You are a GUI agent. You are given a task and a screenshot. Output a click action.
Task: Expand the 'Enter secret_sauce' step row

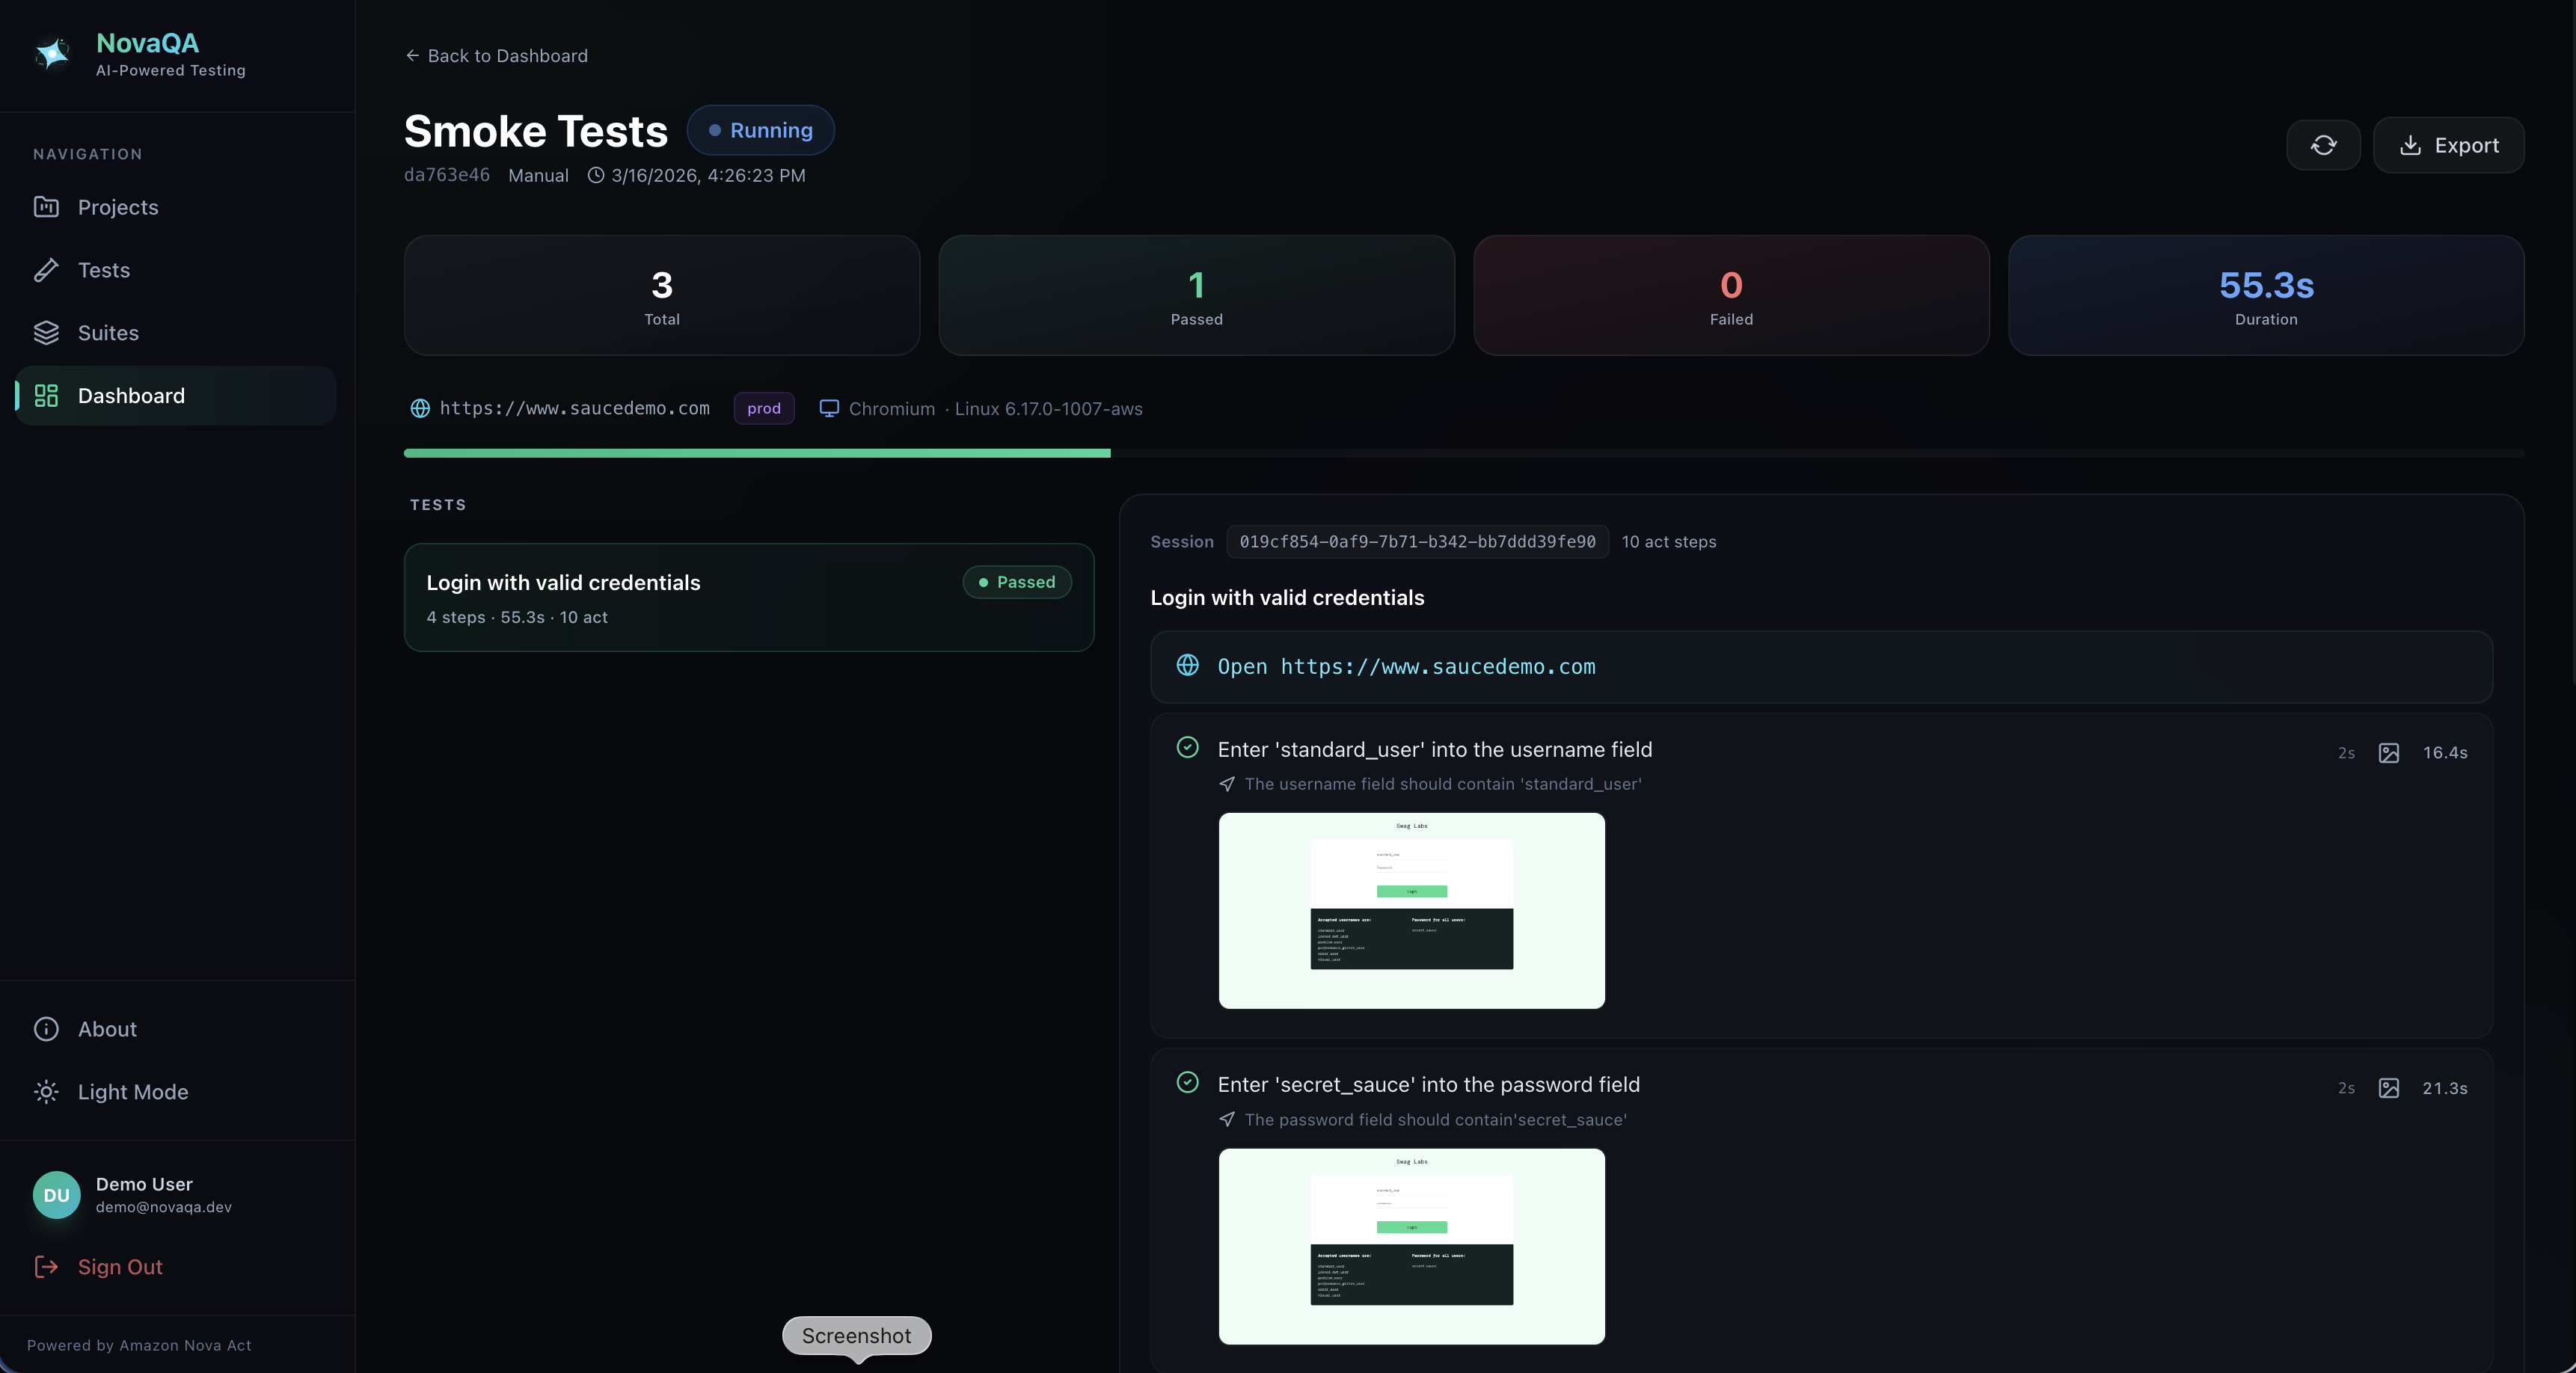point(1428,1085)
